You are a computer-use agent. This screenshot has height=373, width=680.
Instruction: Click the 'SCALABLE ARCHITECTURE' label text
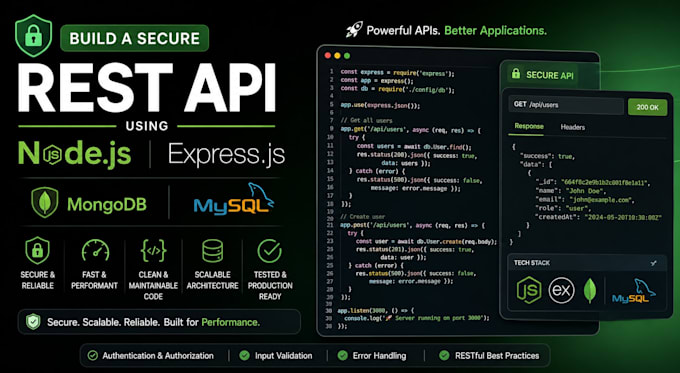coord(212,280)
